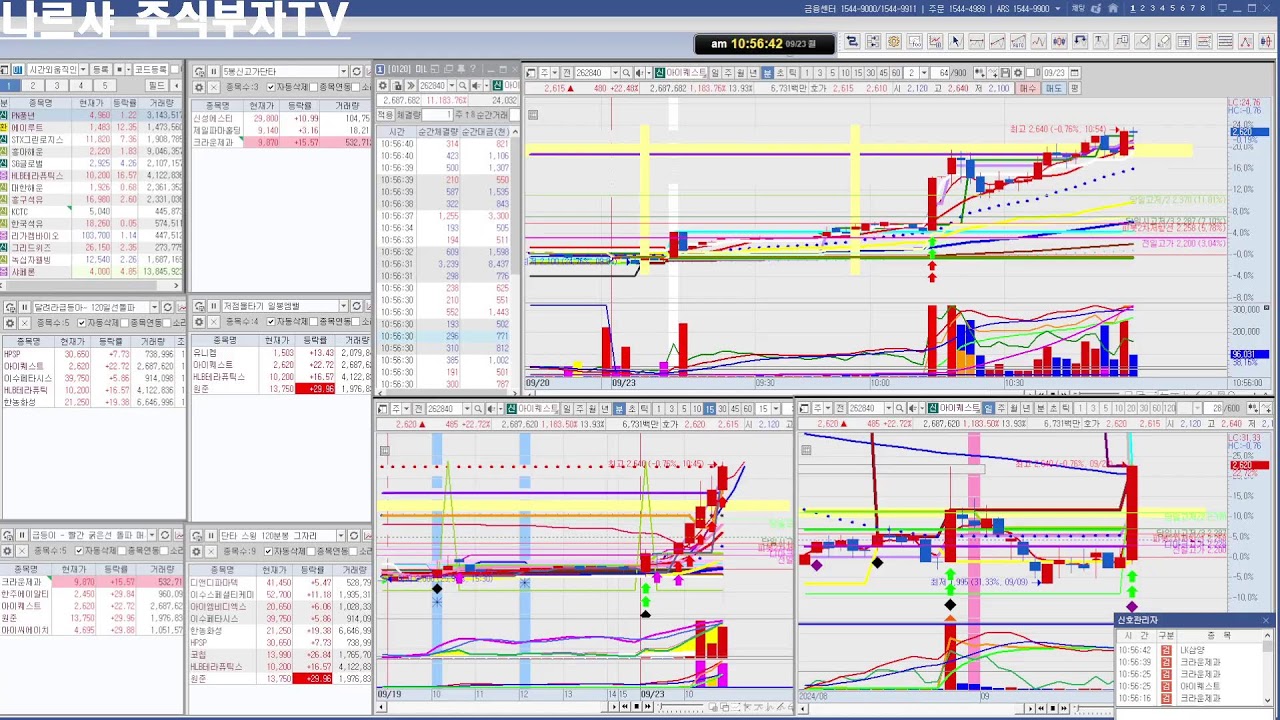Toggle 종목연동 checkbox in the 저점돌파기 일봉캡밸 panel
Viewport: 1280px width, 720px height.
[x=313, y=322]
